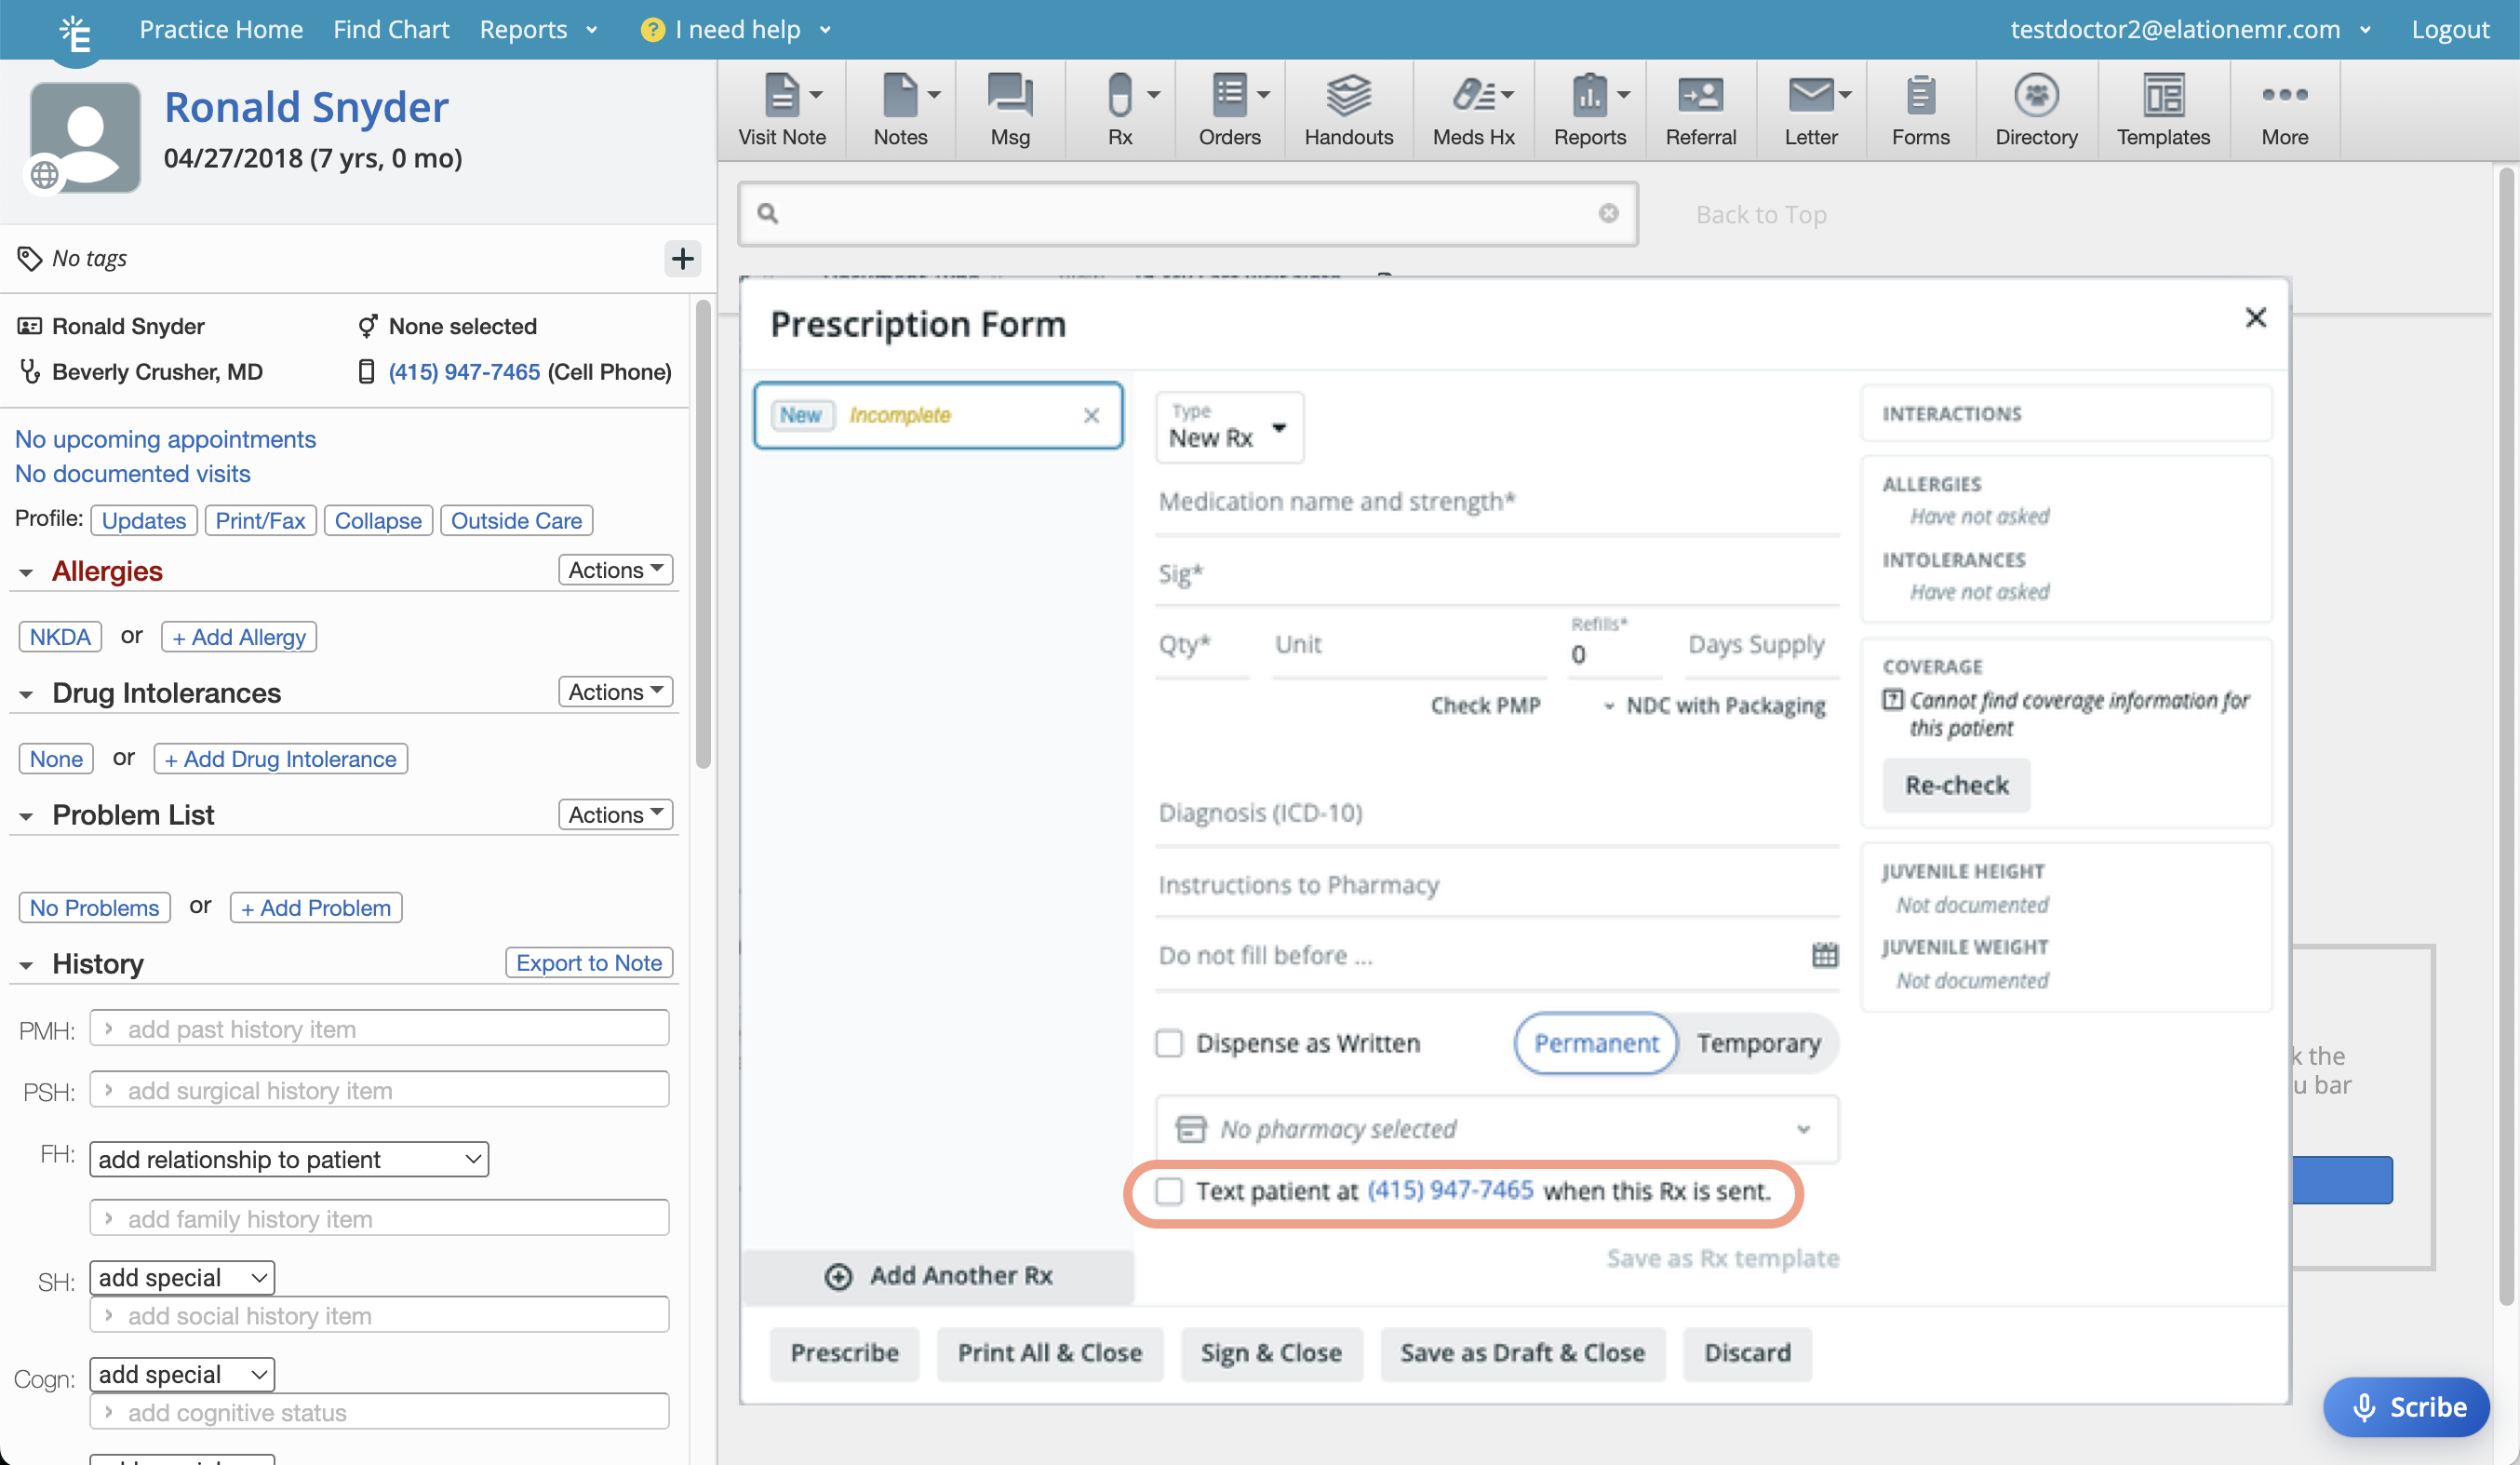Re-check patient coverage information

[x=1955, y=785]
